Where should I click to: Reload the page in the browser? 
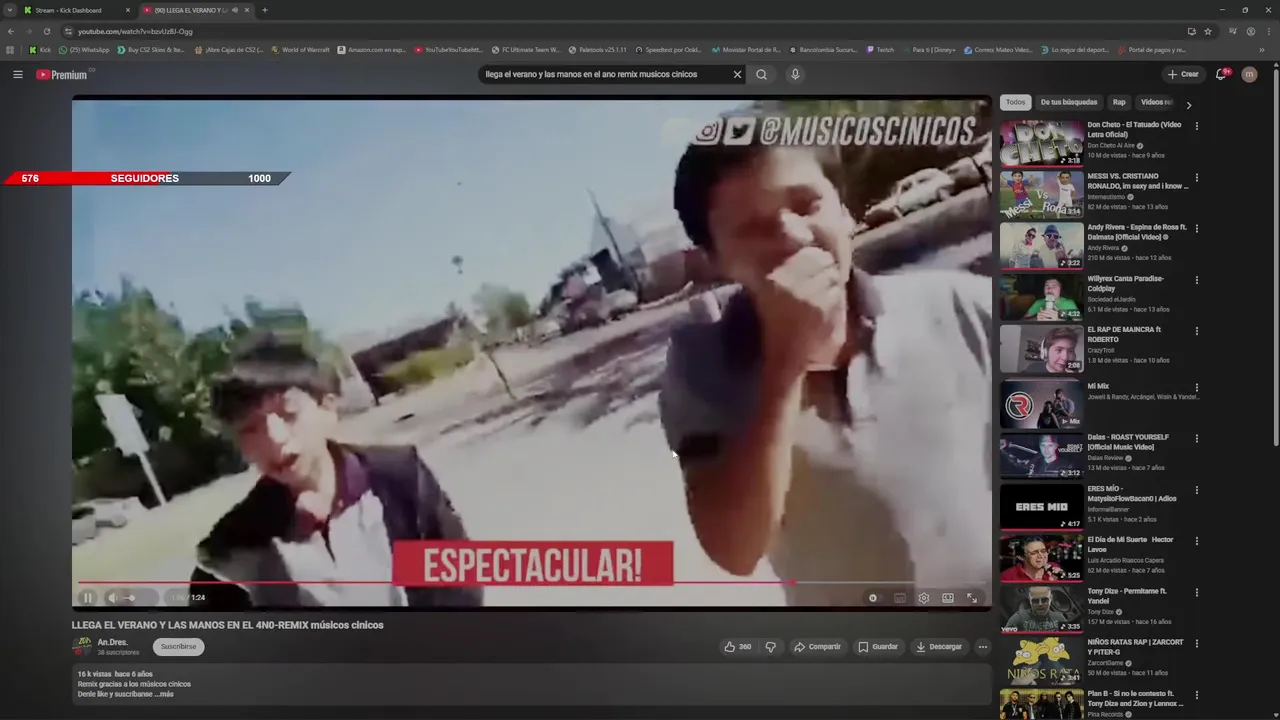click(x=46, y=31)
